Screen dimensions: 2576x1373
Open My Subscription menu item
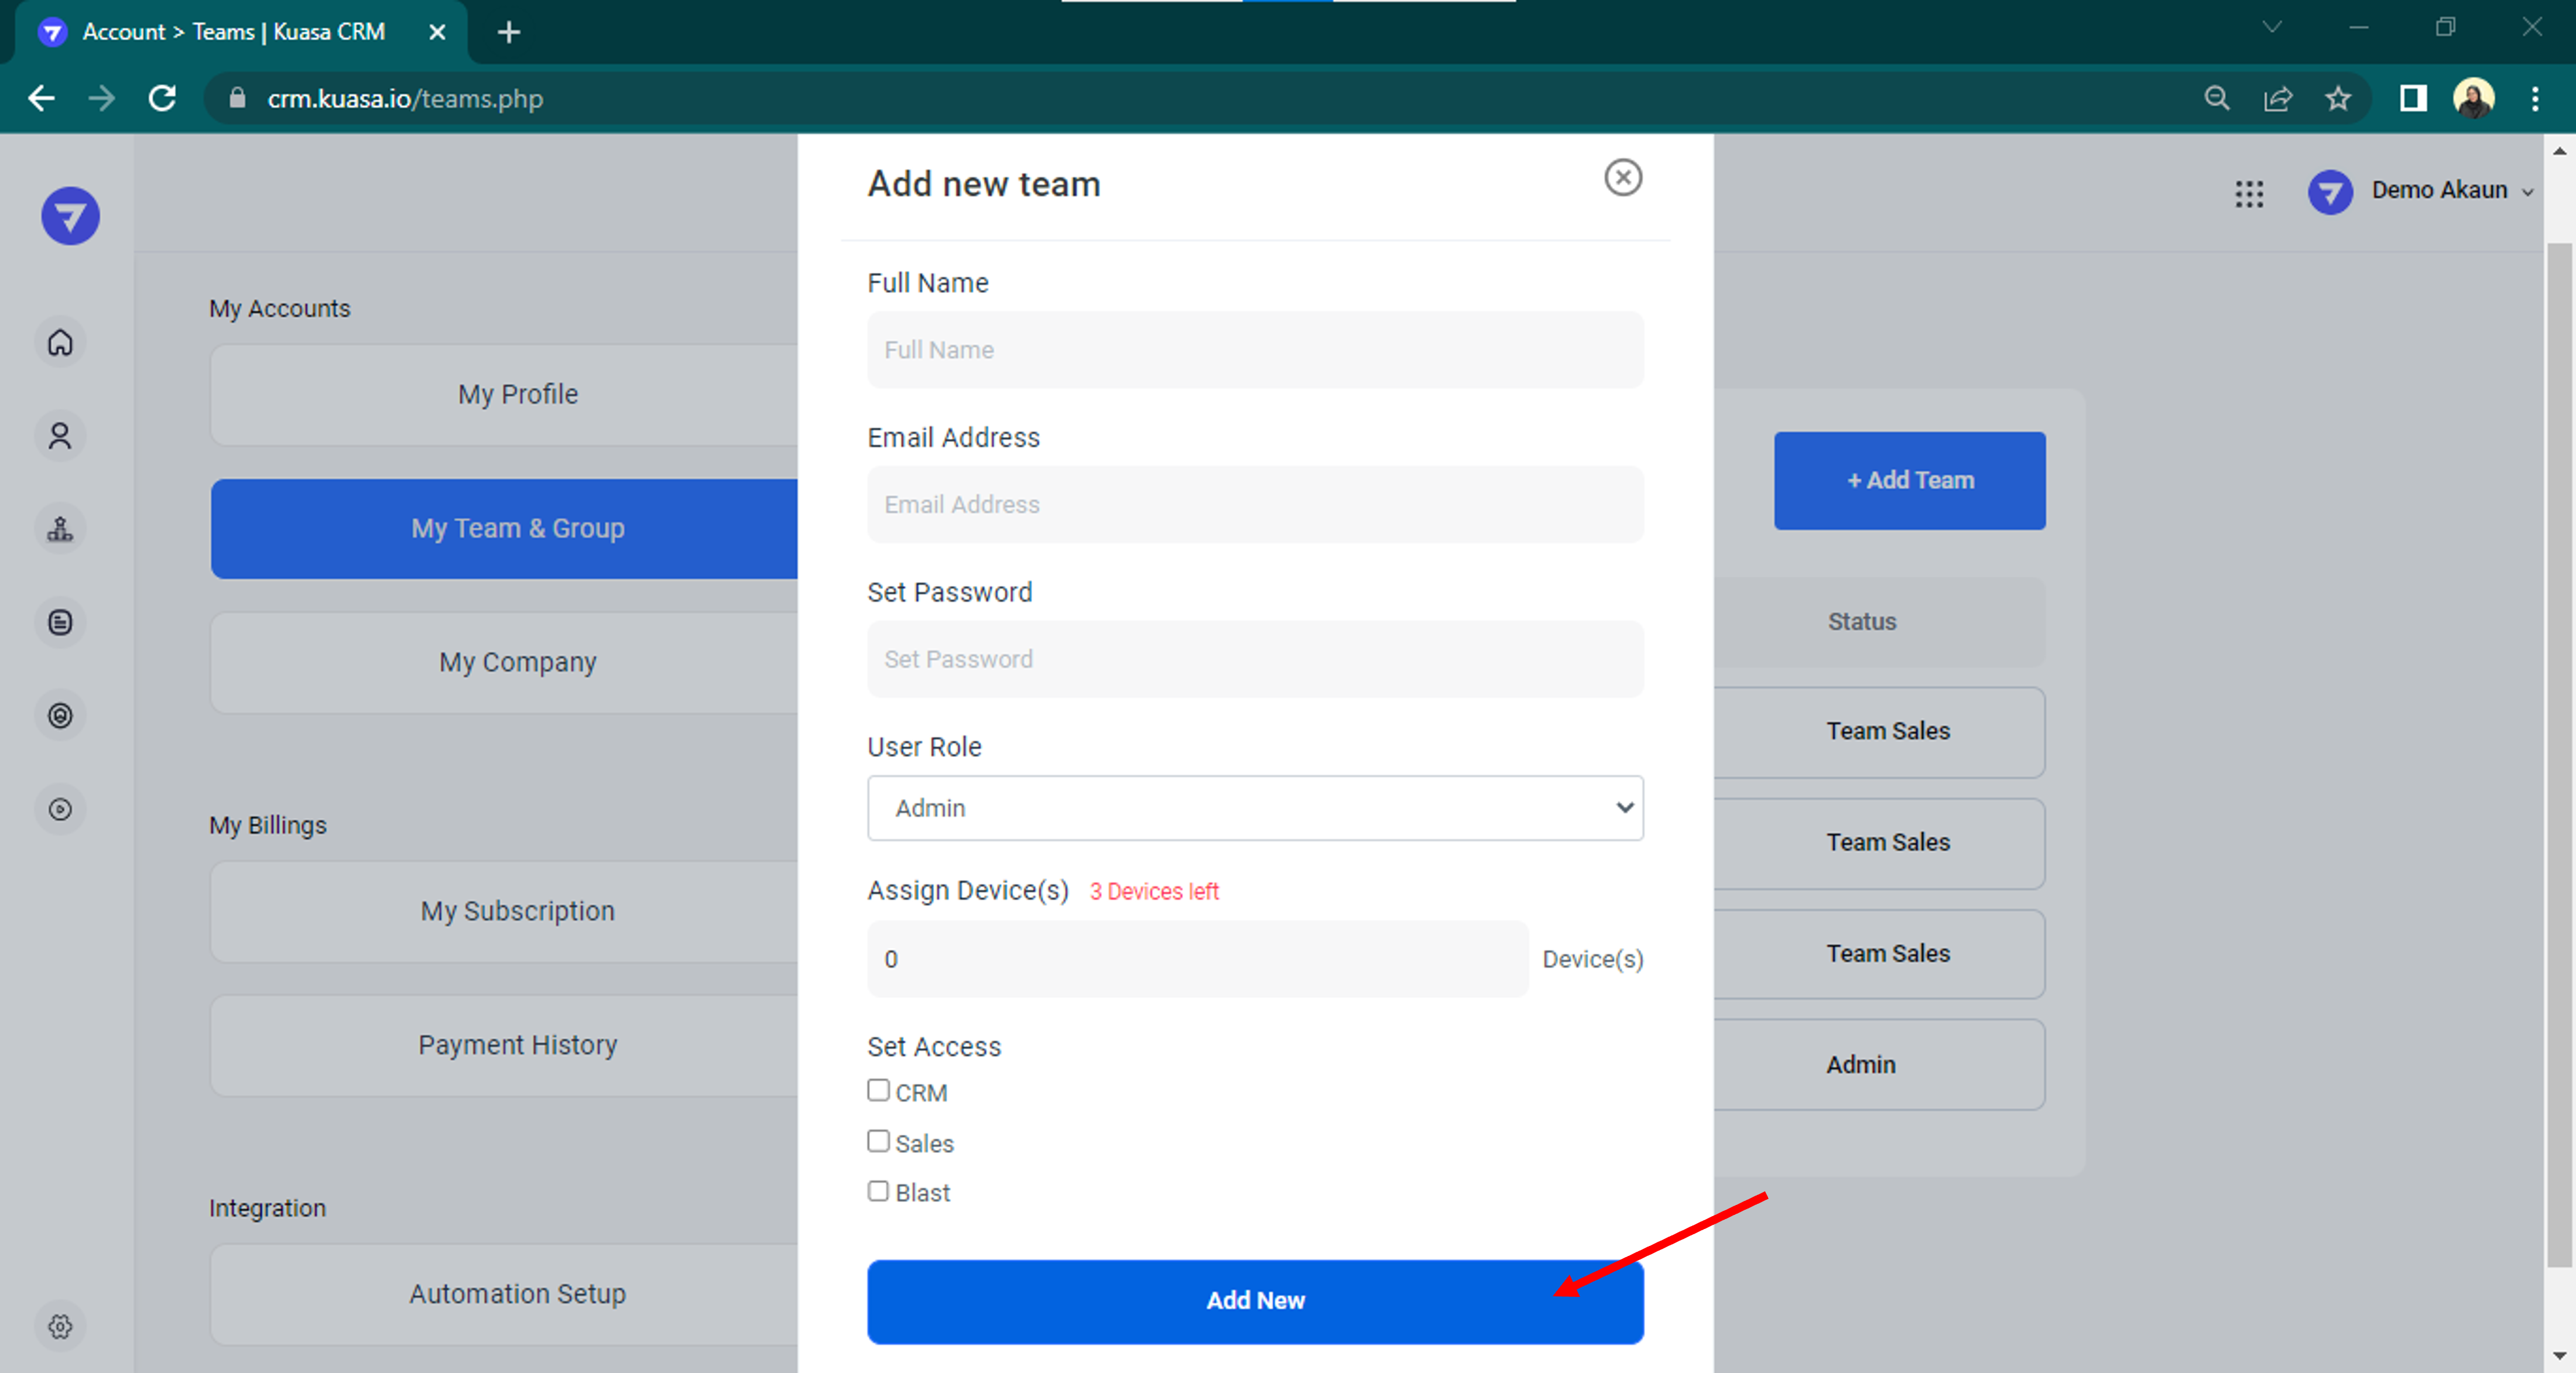517,911
